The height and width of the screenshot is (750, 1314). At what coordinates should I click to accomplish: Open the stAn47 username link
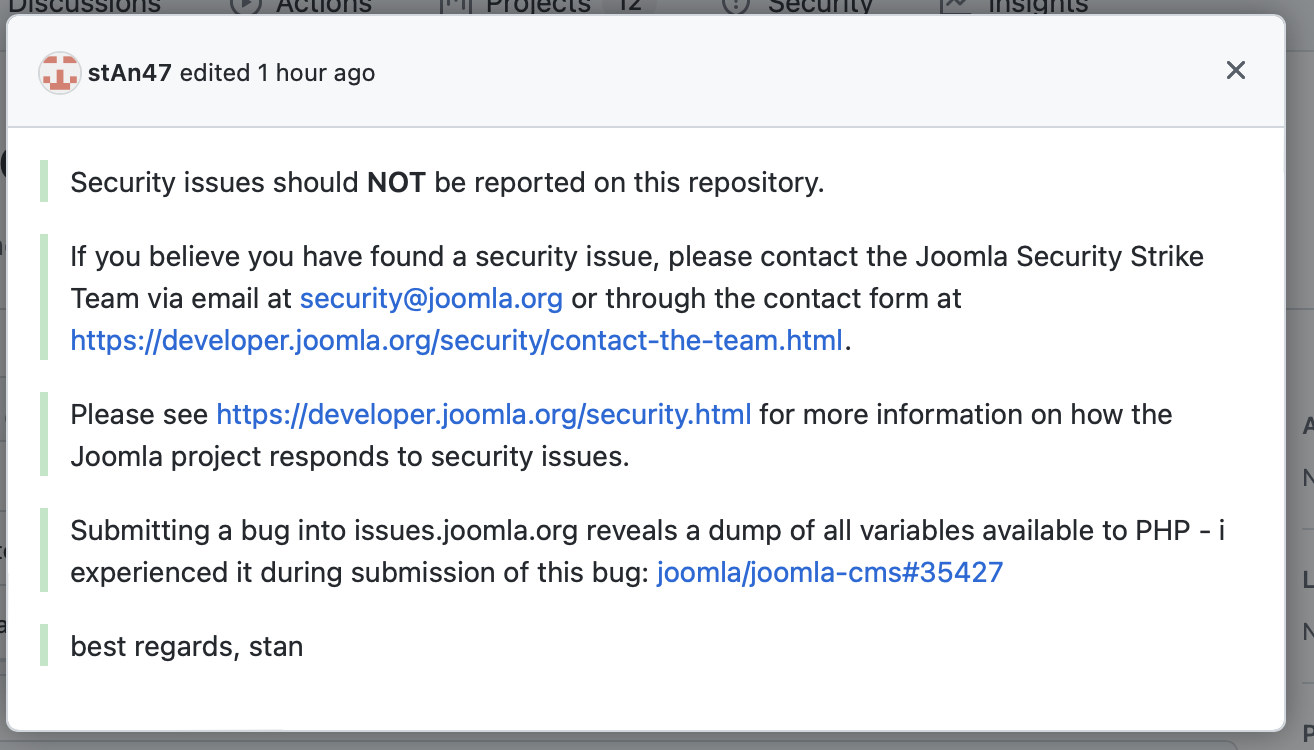(x=130, y=73)
